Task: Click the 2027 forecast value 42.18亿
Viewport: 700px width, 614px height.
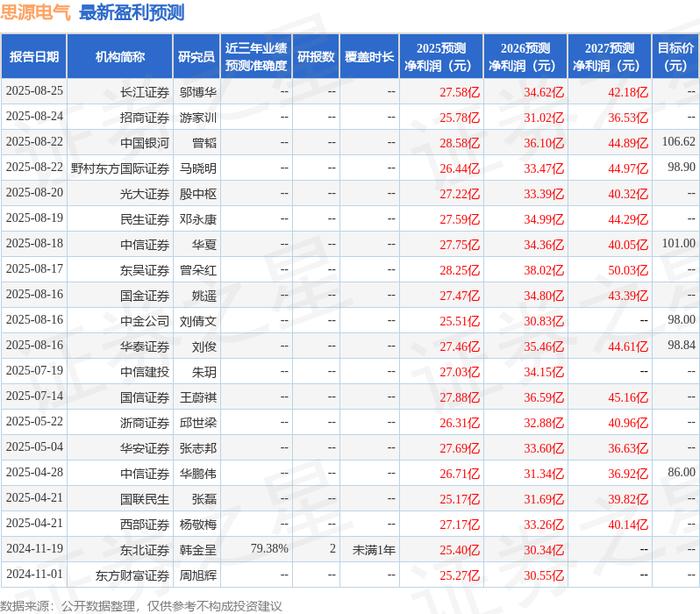Action: pos(628,92)
